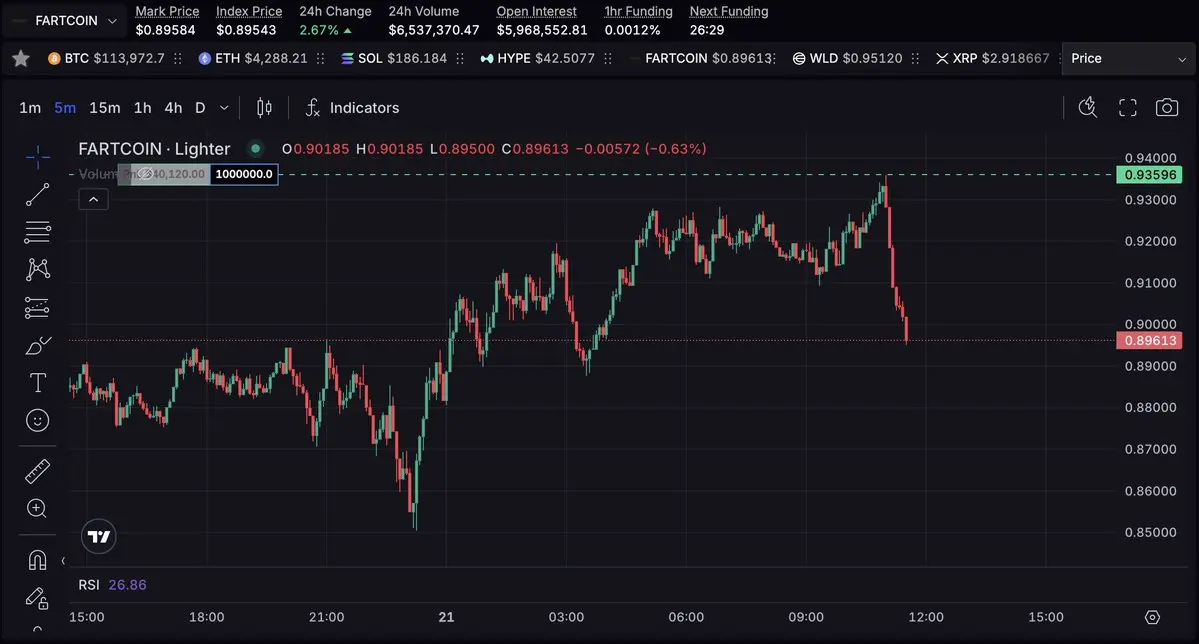The height and width of the screenshot is (644, 1199).
Task: Click the quick search icon
Action: (x=1087, y=108)
